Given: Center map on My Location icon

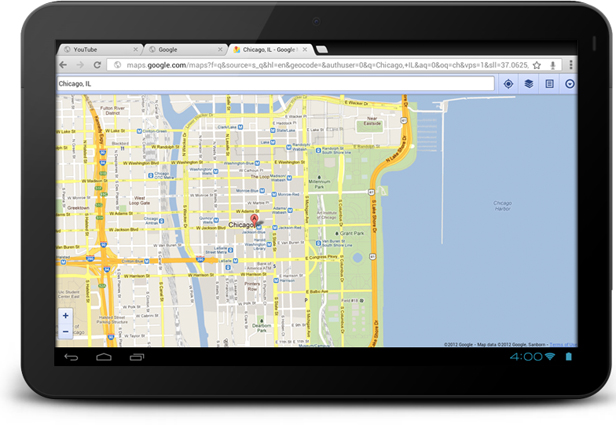Looking at the screenshot, I should [x=508, y=84].
